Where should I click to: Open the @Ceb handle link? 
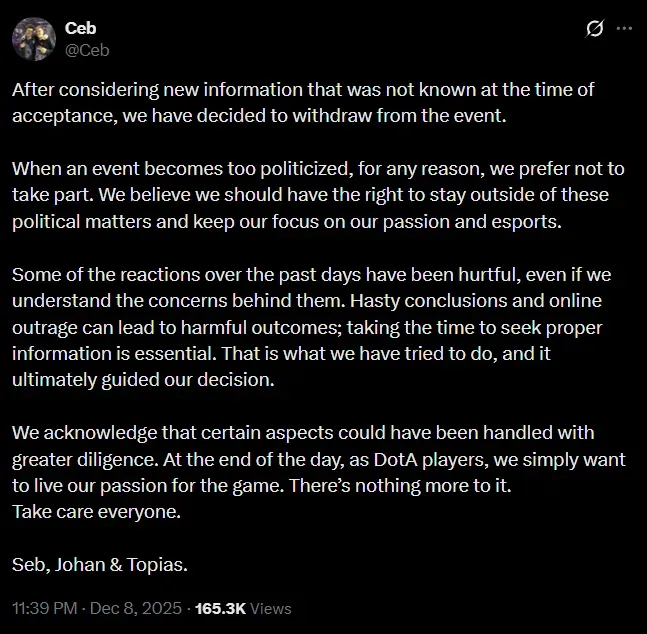(86, 48)
